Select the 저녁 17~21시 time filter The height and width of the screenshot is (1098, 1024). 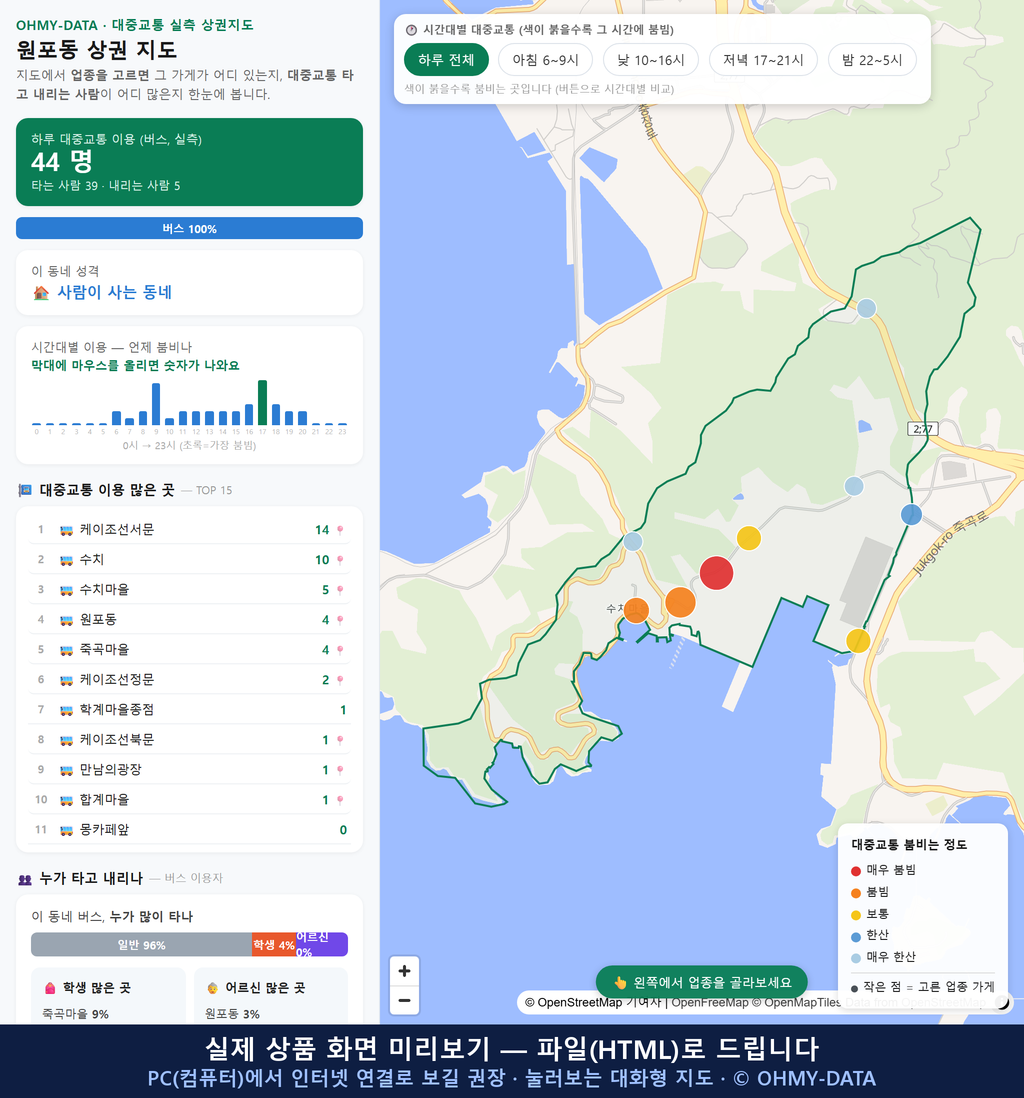[763, 60]
